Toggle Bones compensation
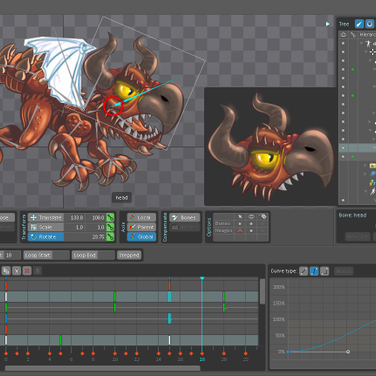 (x=185, y=218)
